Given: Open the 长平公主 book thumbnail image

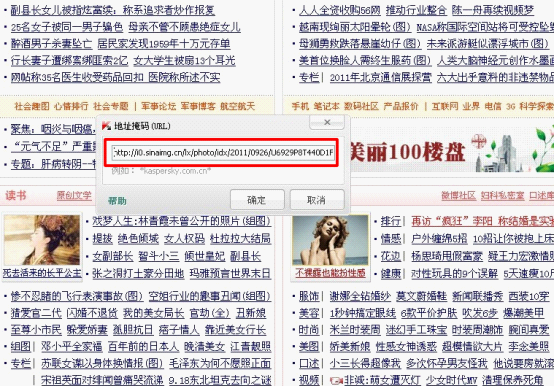Looking at the screenshot, I should 42,240.
